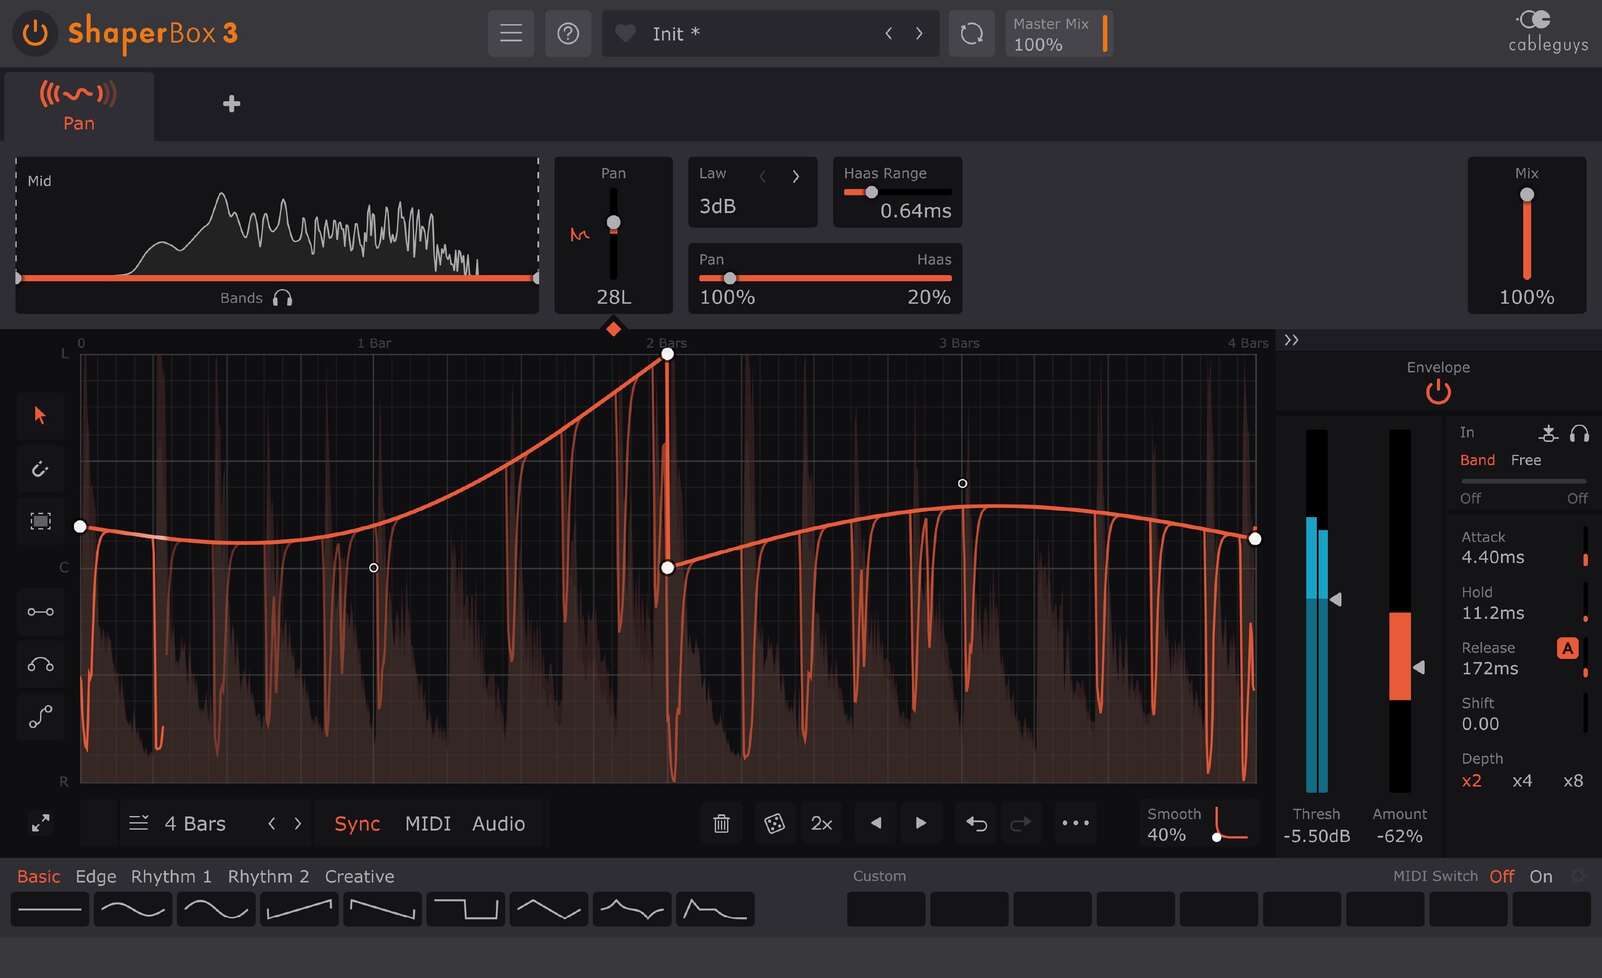This screenshot has width=1602, height=978.
Task: Turn MIDI Switch On
Action: pos(1540,876)
